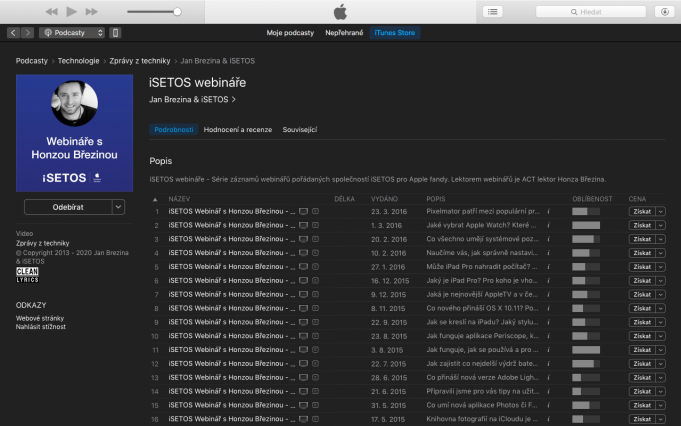Click the video screen icon on episode 2
Screen dimensions: 681x426
pos(304,226)
